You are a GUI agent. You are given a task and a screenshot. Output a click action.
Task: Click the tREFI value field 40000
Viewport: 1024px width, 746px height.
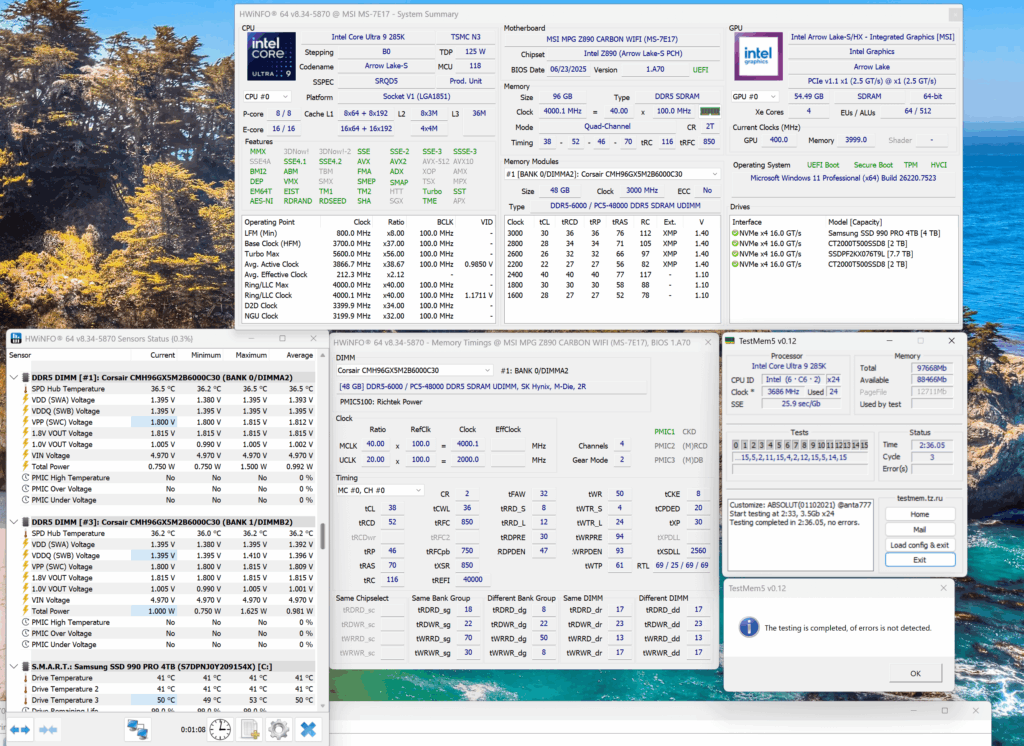point(473,579)
